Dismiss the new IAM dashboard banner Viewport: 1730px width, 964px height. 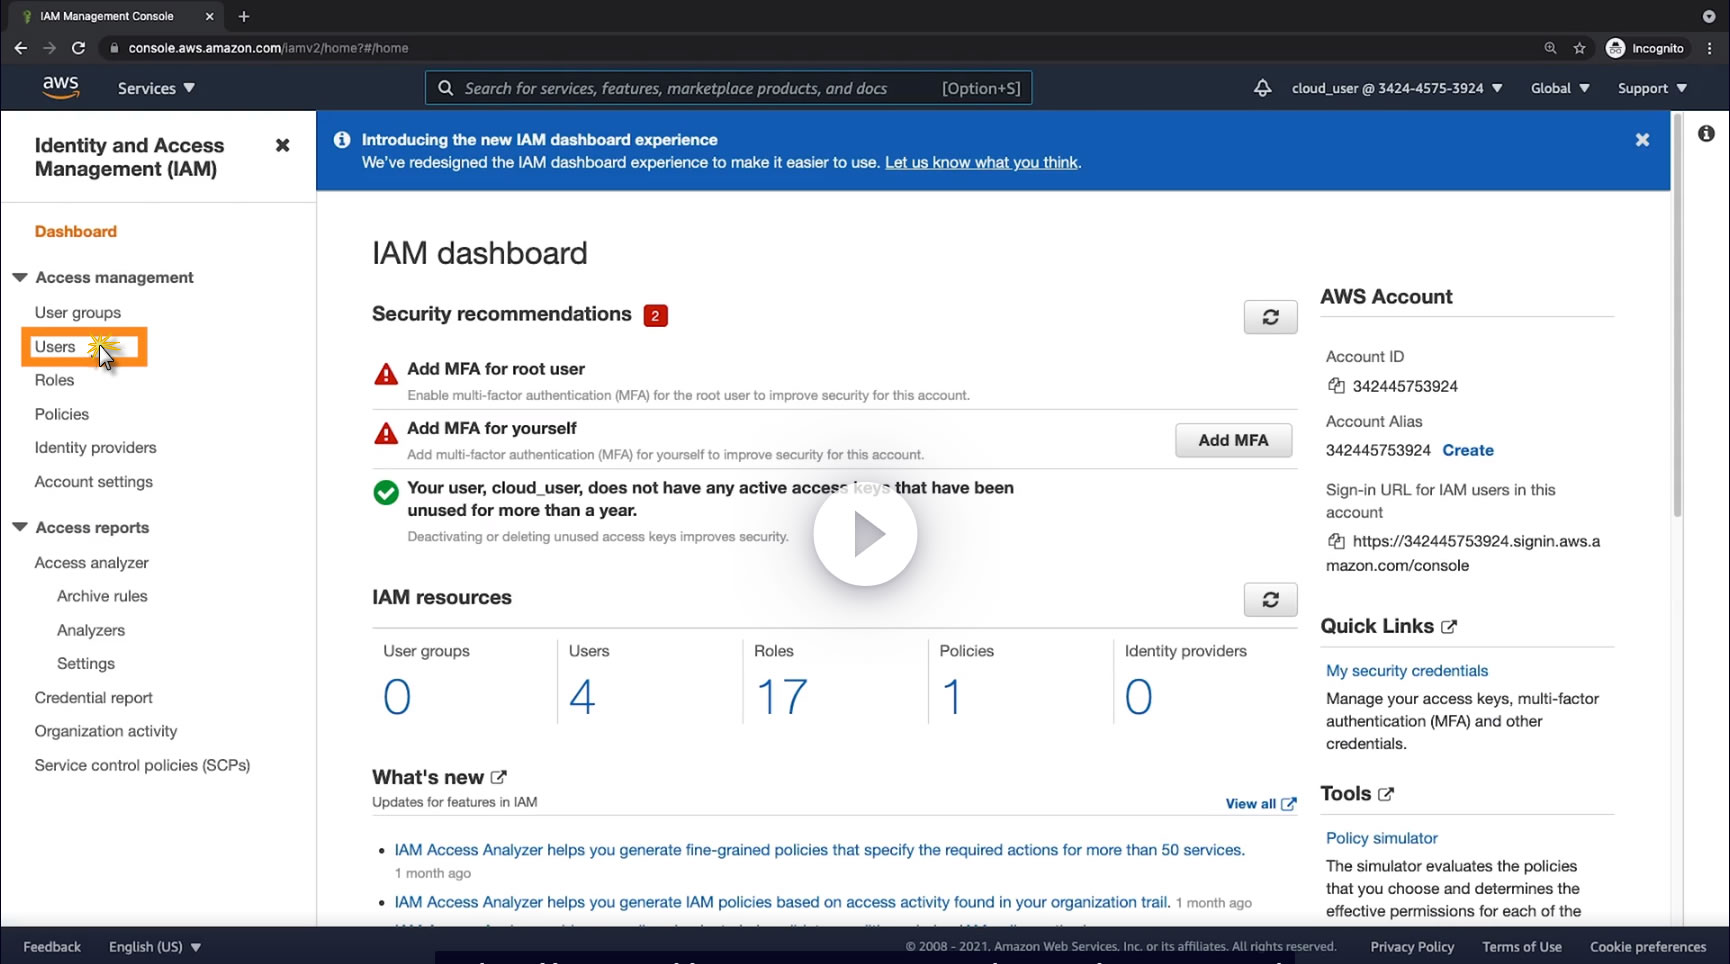coord(1642,140)
